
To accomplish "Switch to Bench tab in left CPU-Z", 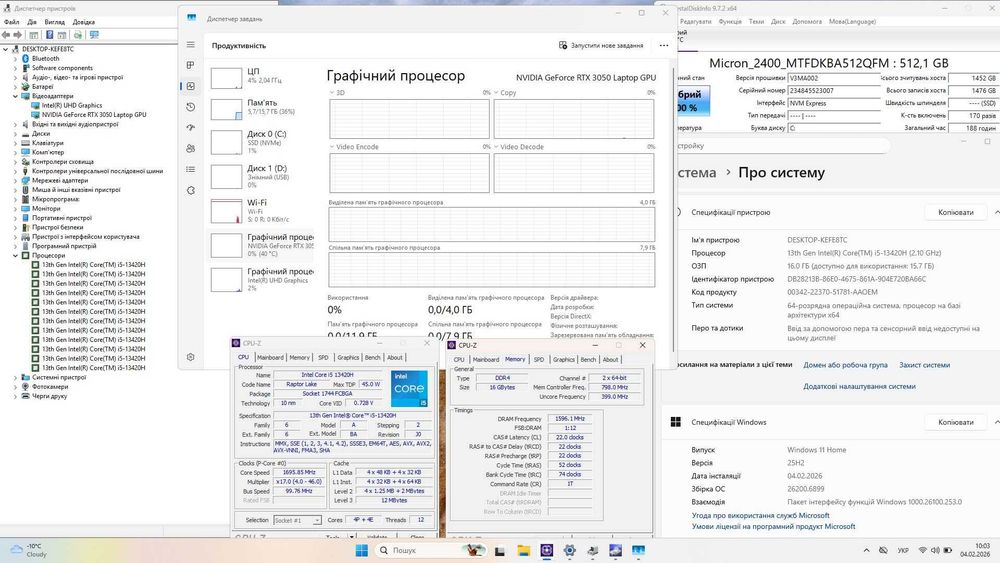I will [372, 358].
